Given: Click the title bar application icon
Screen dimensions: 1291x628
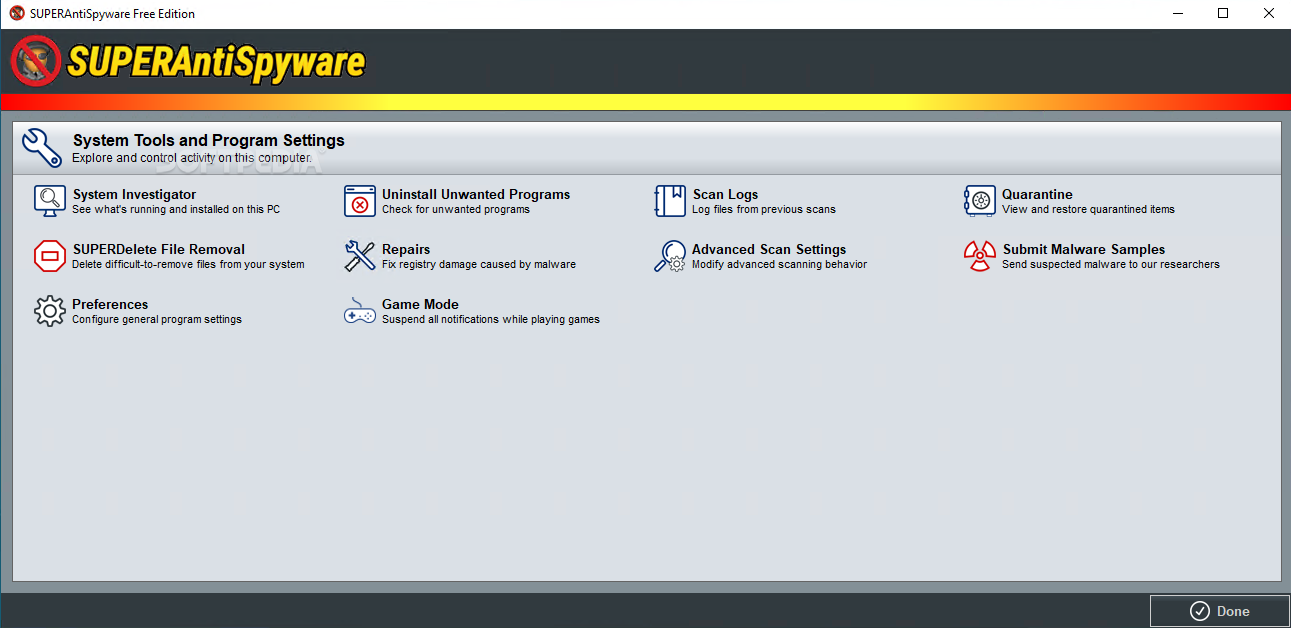Looking at the screenshot, I should (x=17, y=14).
